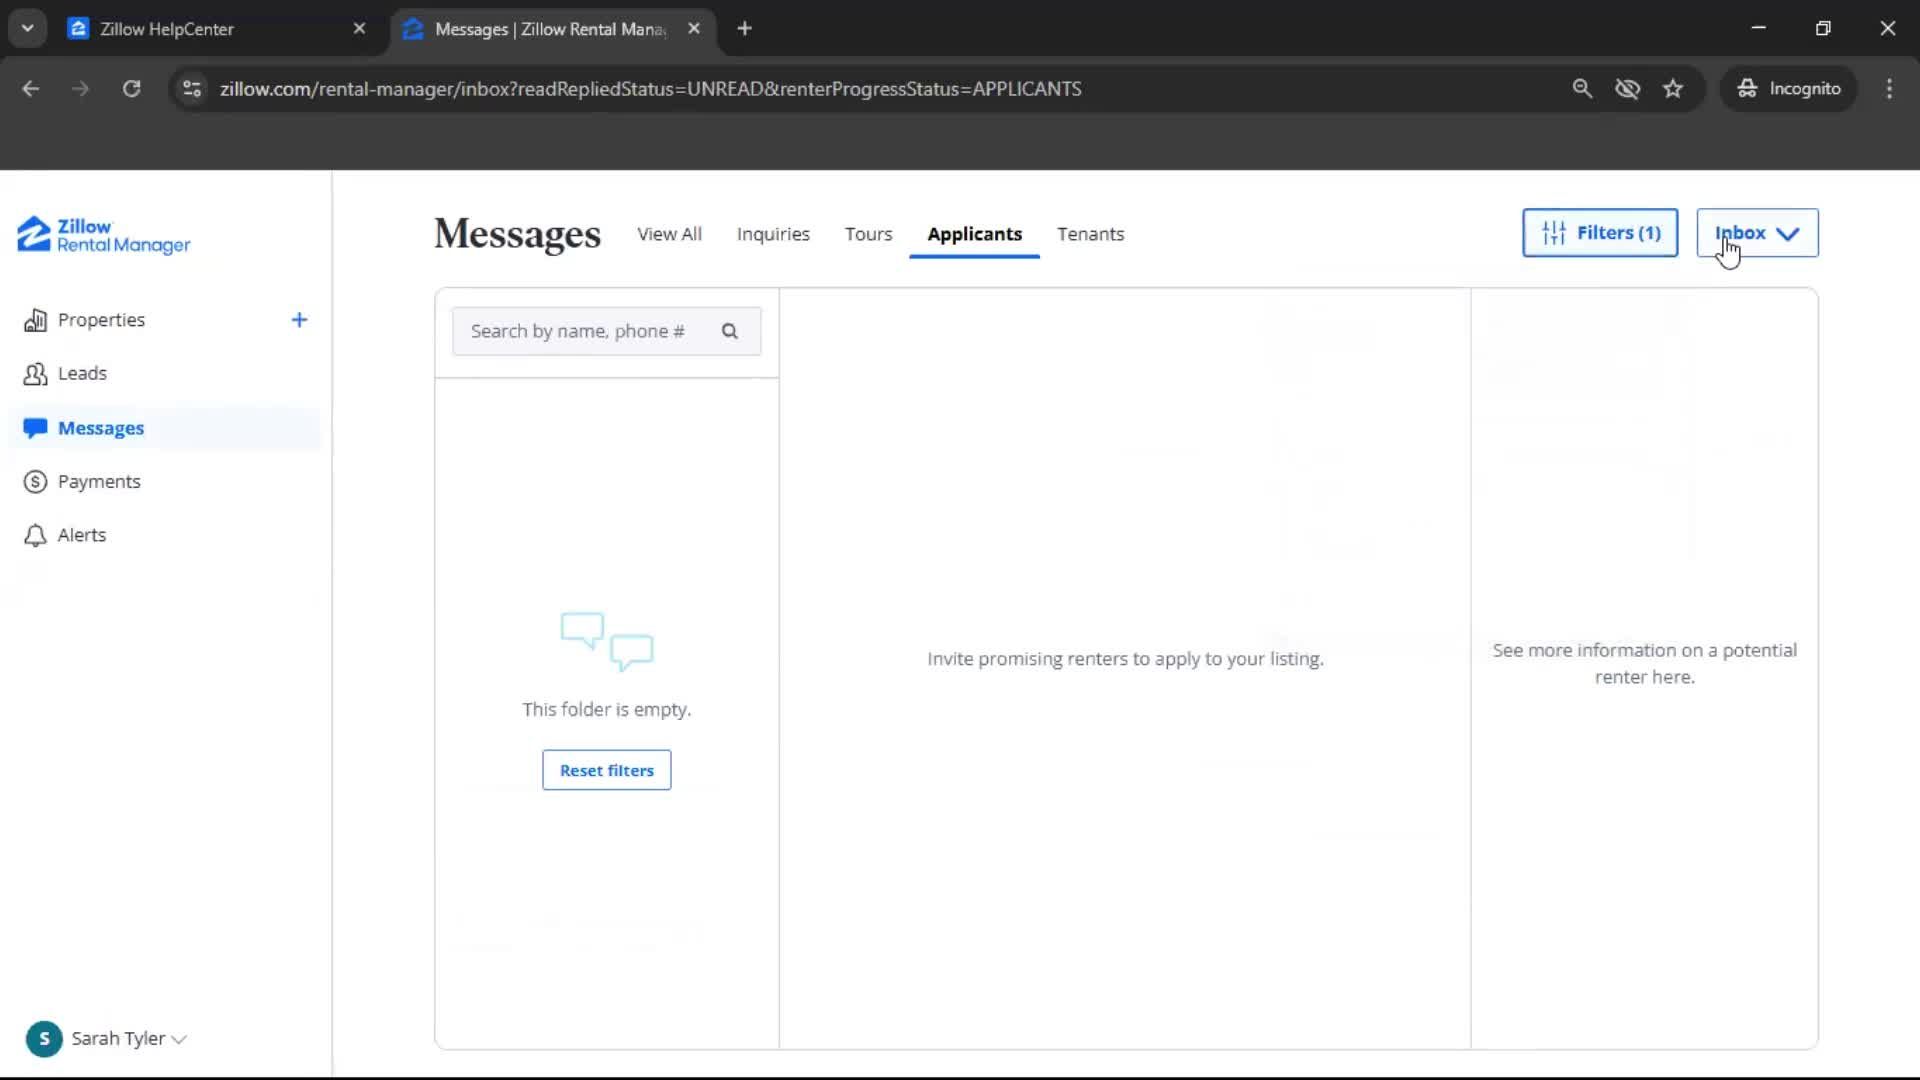Open the Zillow Rental Manager home logo
This screenshot has height=1080, width=1920.
click(x=102, y=235)
